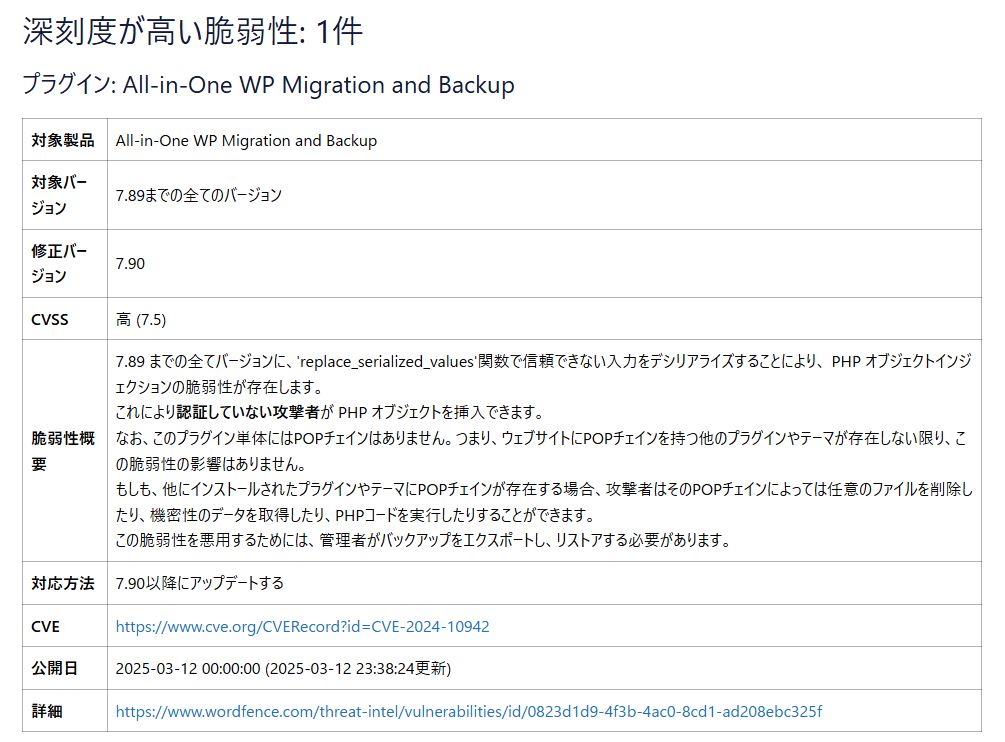
Task: Select the 対象バージョン row label
Action: pyautogui.click(x=59, y=195)
